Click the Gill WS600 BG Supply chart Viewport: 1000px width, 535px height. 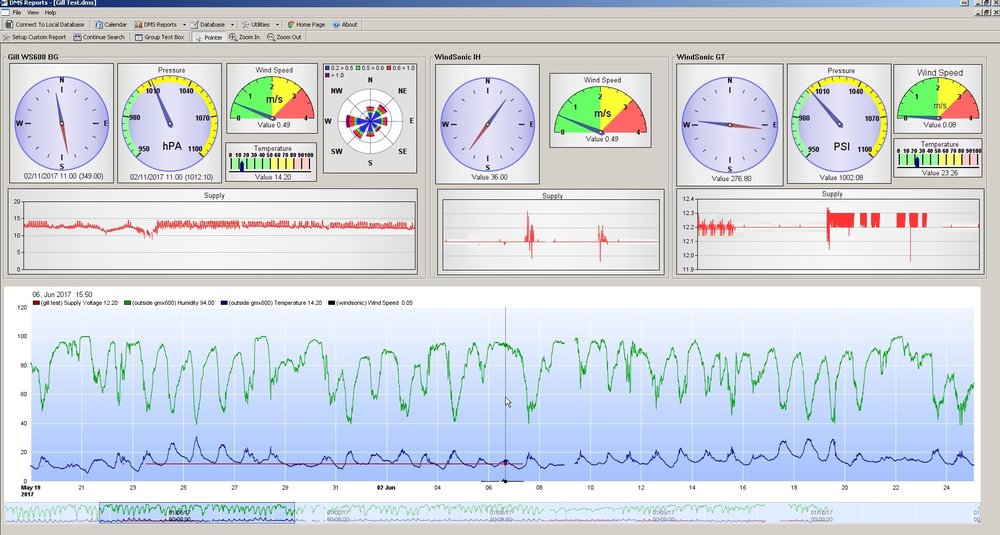tap(213, 231)
